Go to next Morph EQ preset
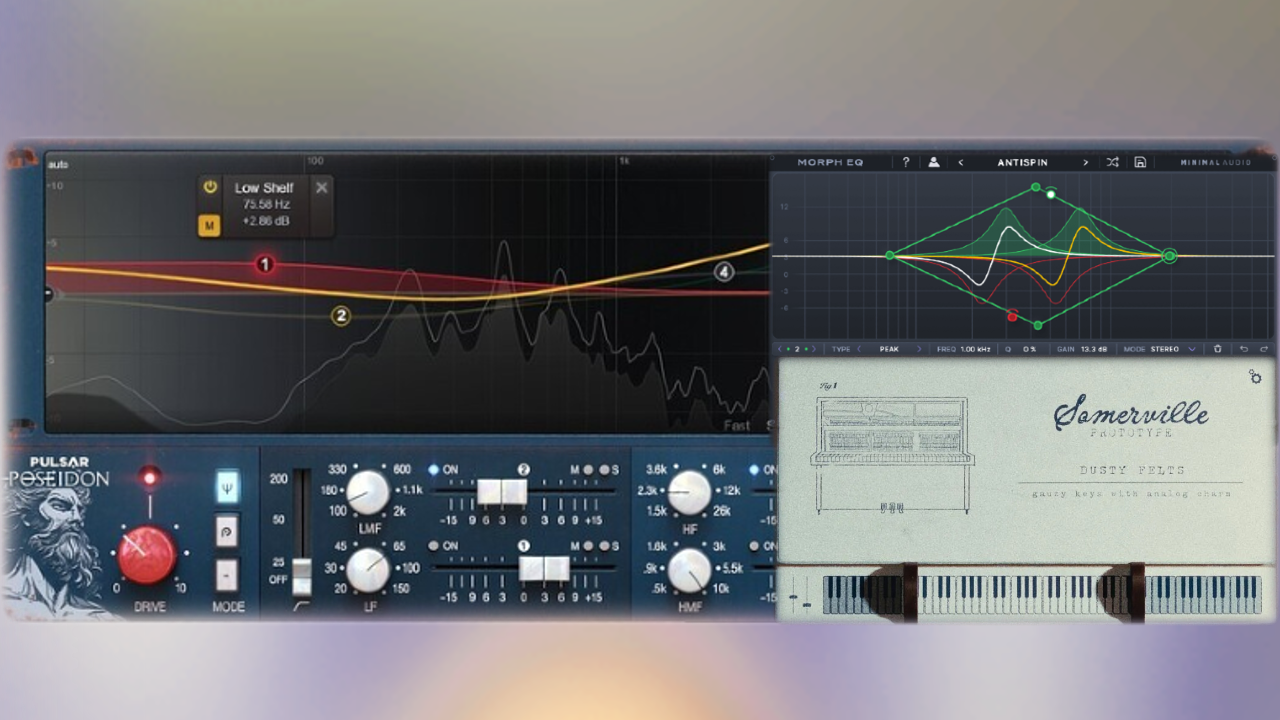This screenshot has height=720, width=1280. (1085, 162)
